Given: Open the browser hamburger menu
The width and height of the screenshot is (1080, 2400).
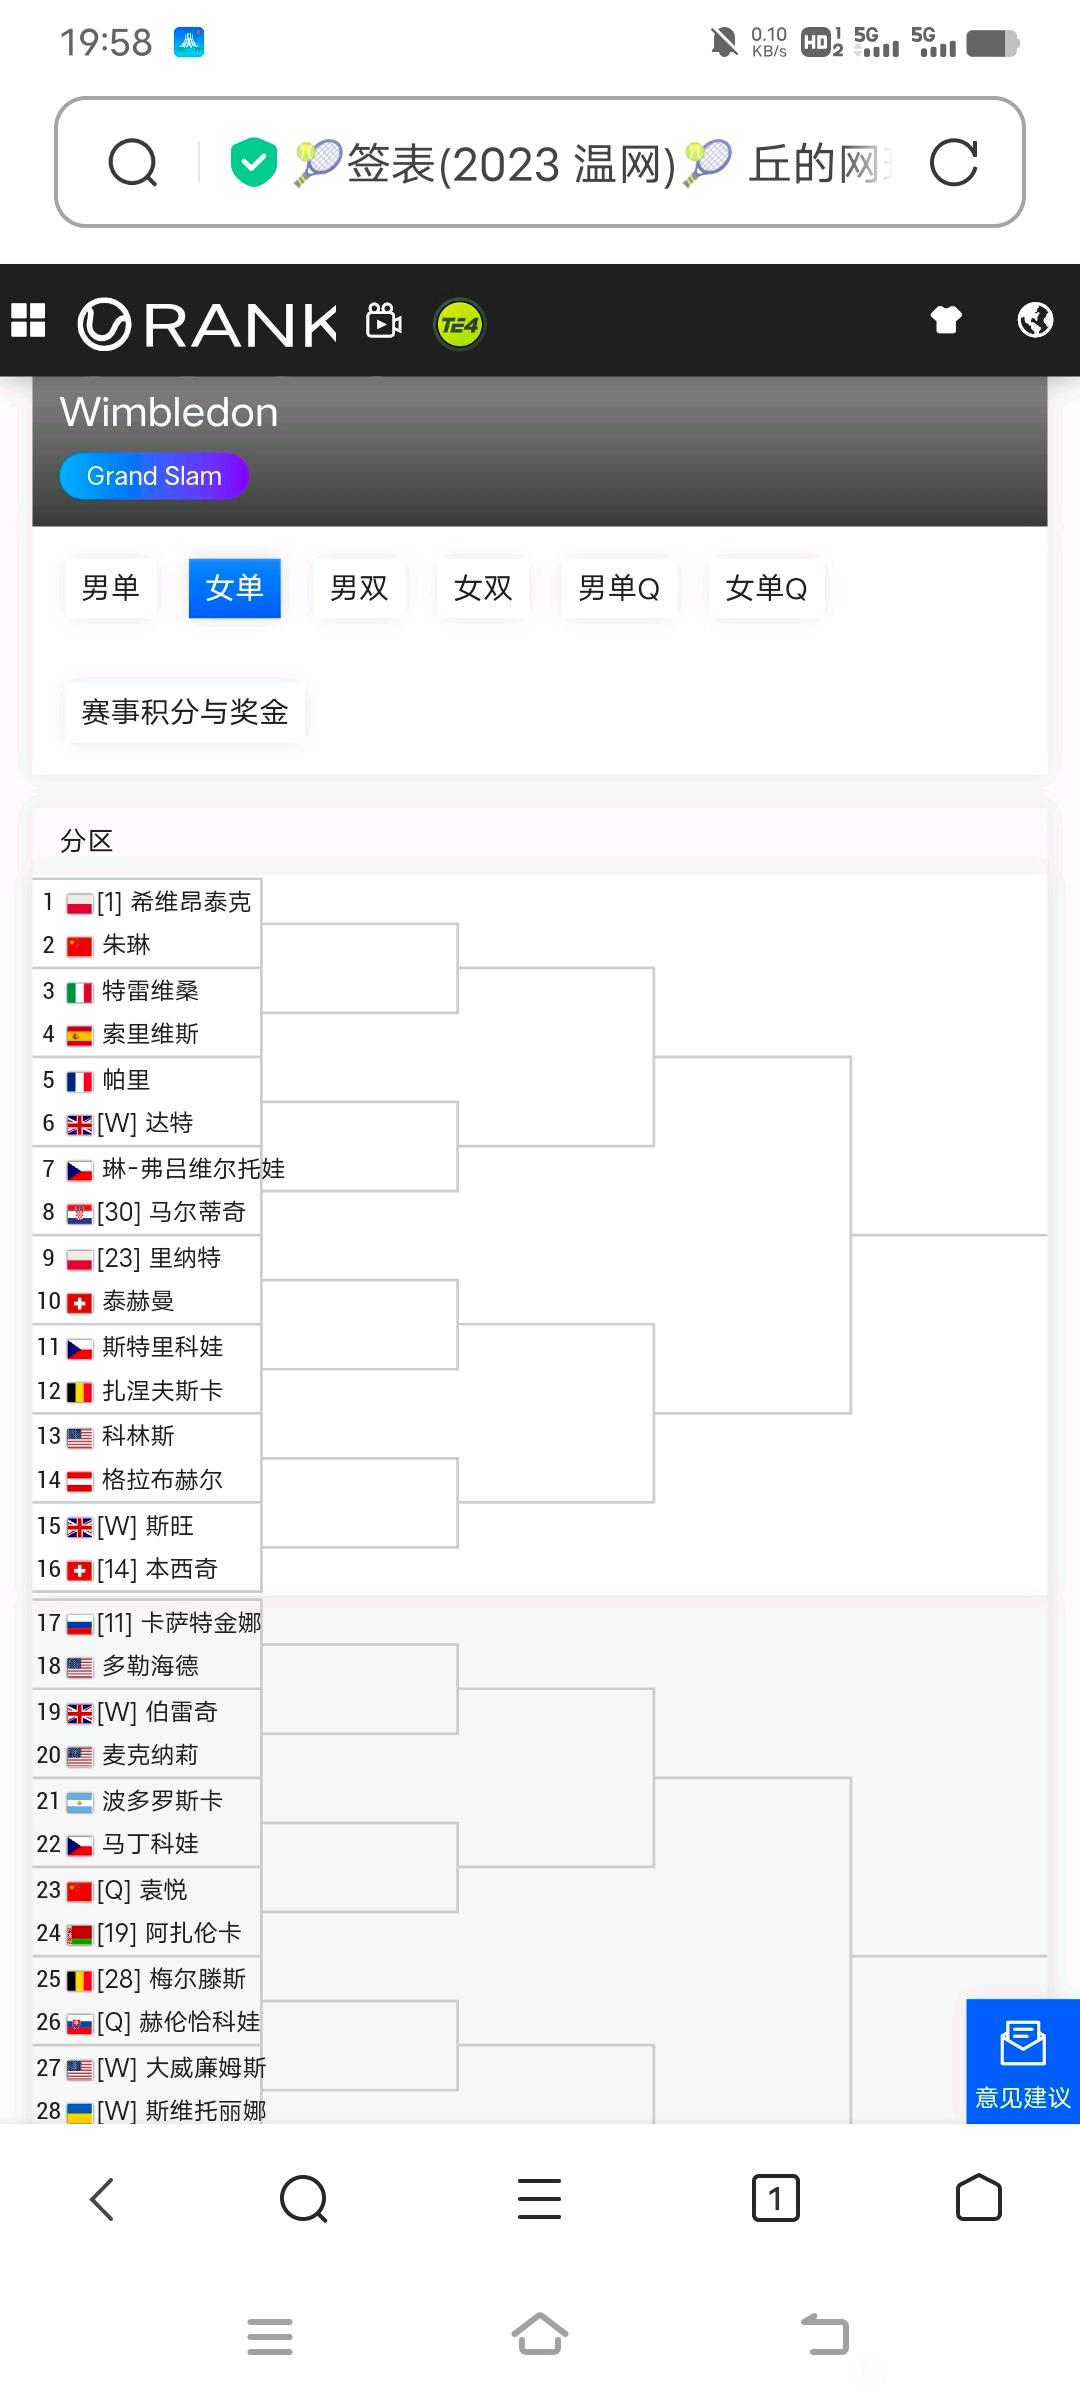Looking at the screenshot, I should (x=539, y=2198).
